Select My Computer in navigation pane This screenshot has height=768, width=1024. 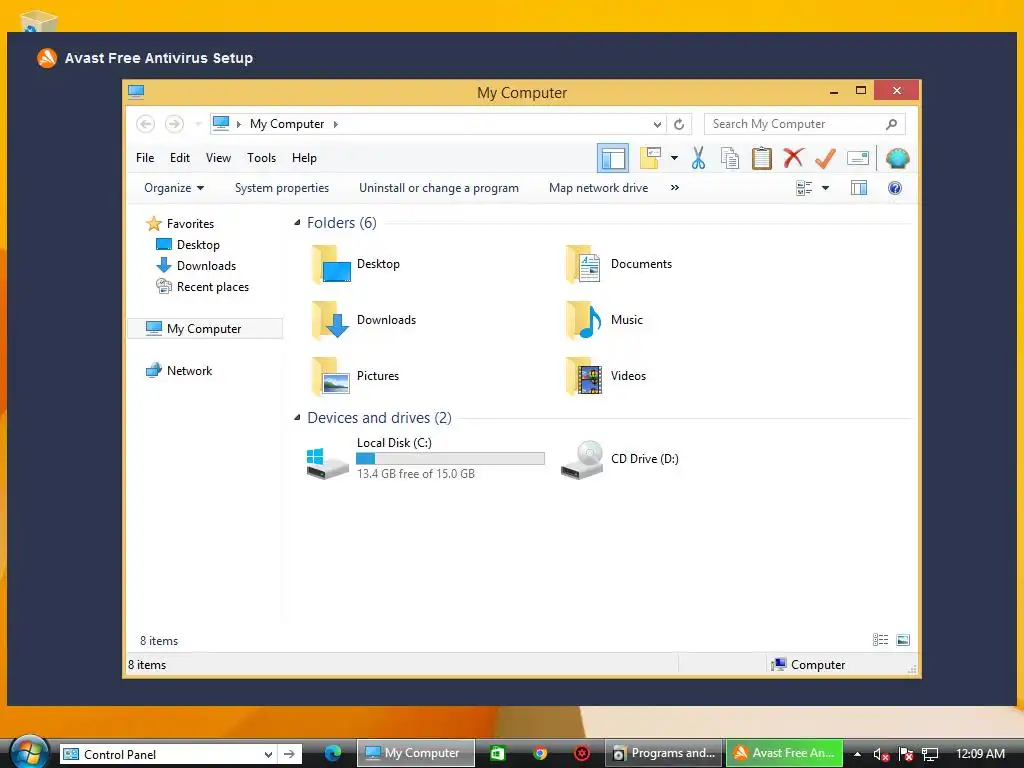(204, 328)
